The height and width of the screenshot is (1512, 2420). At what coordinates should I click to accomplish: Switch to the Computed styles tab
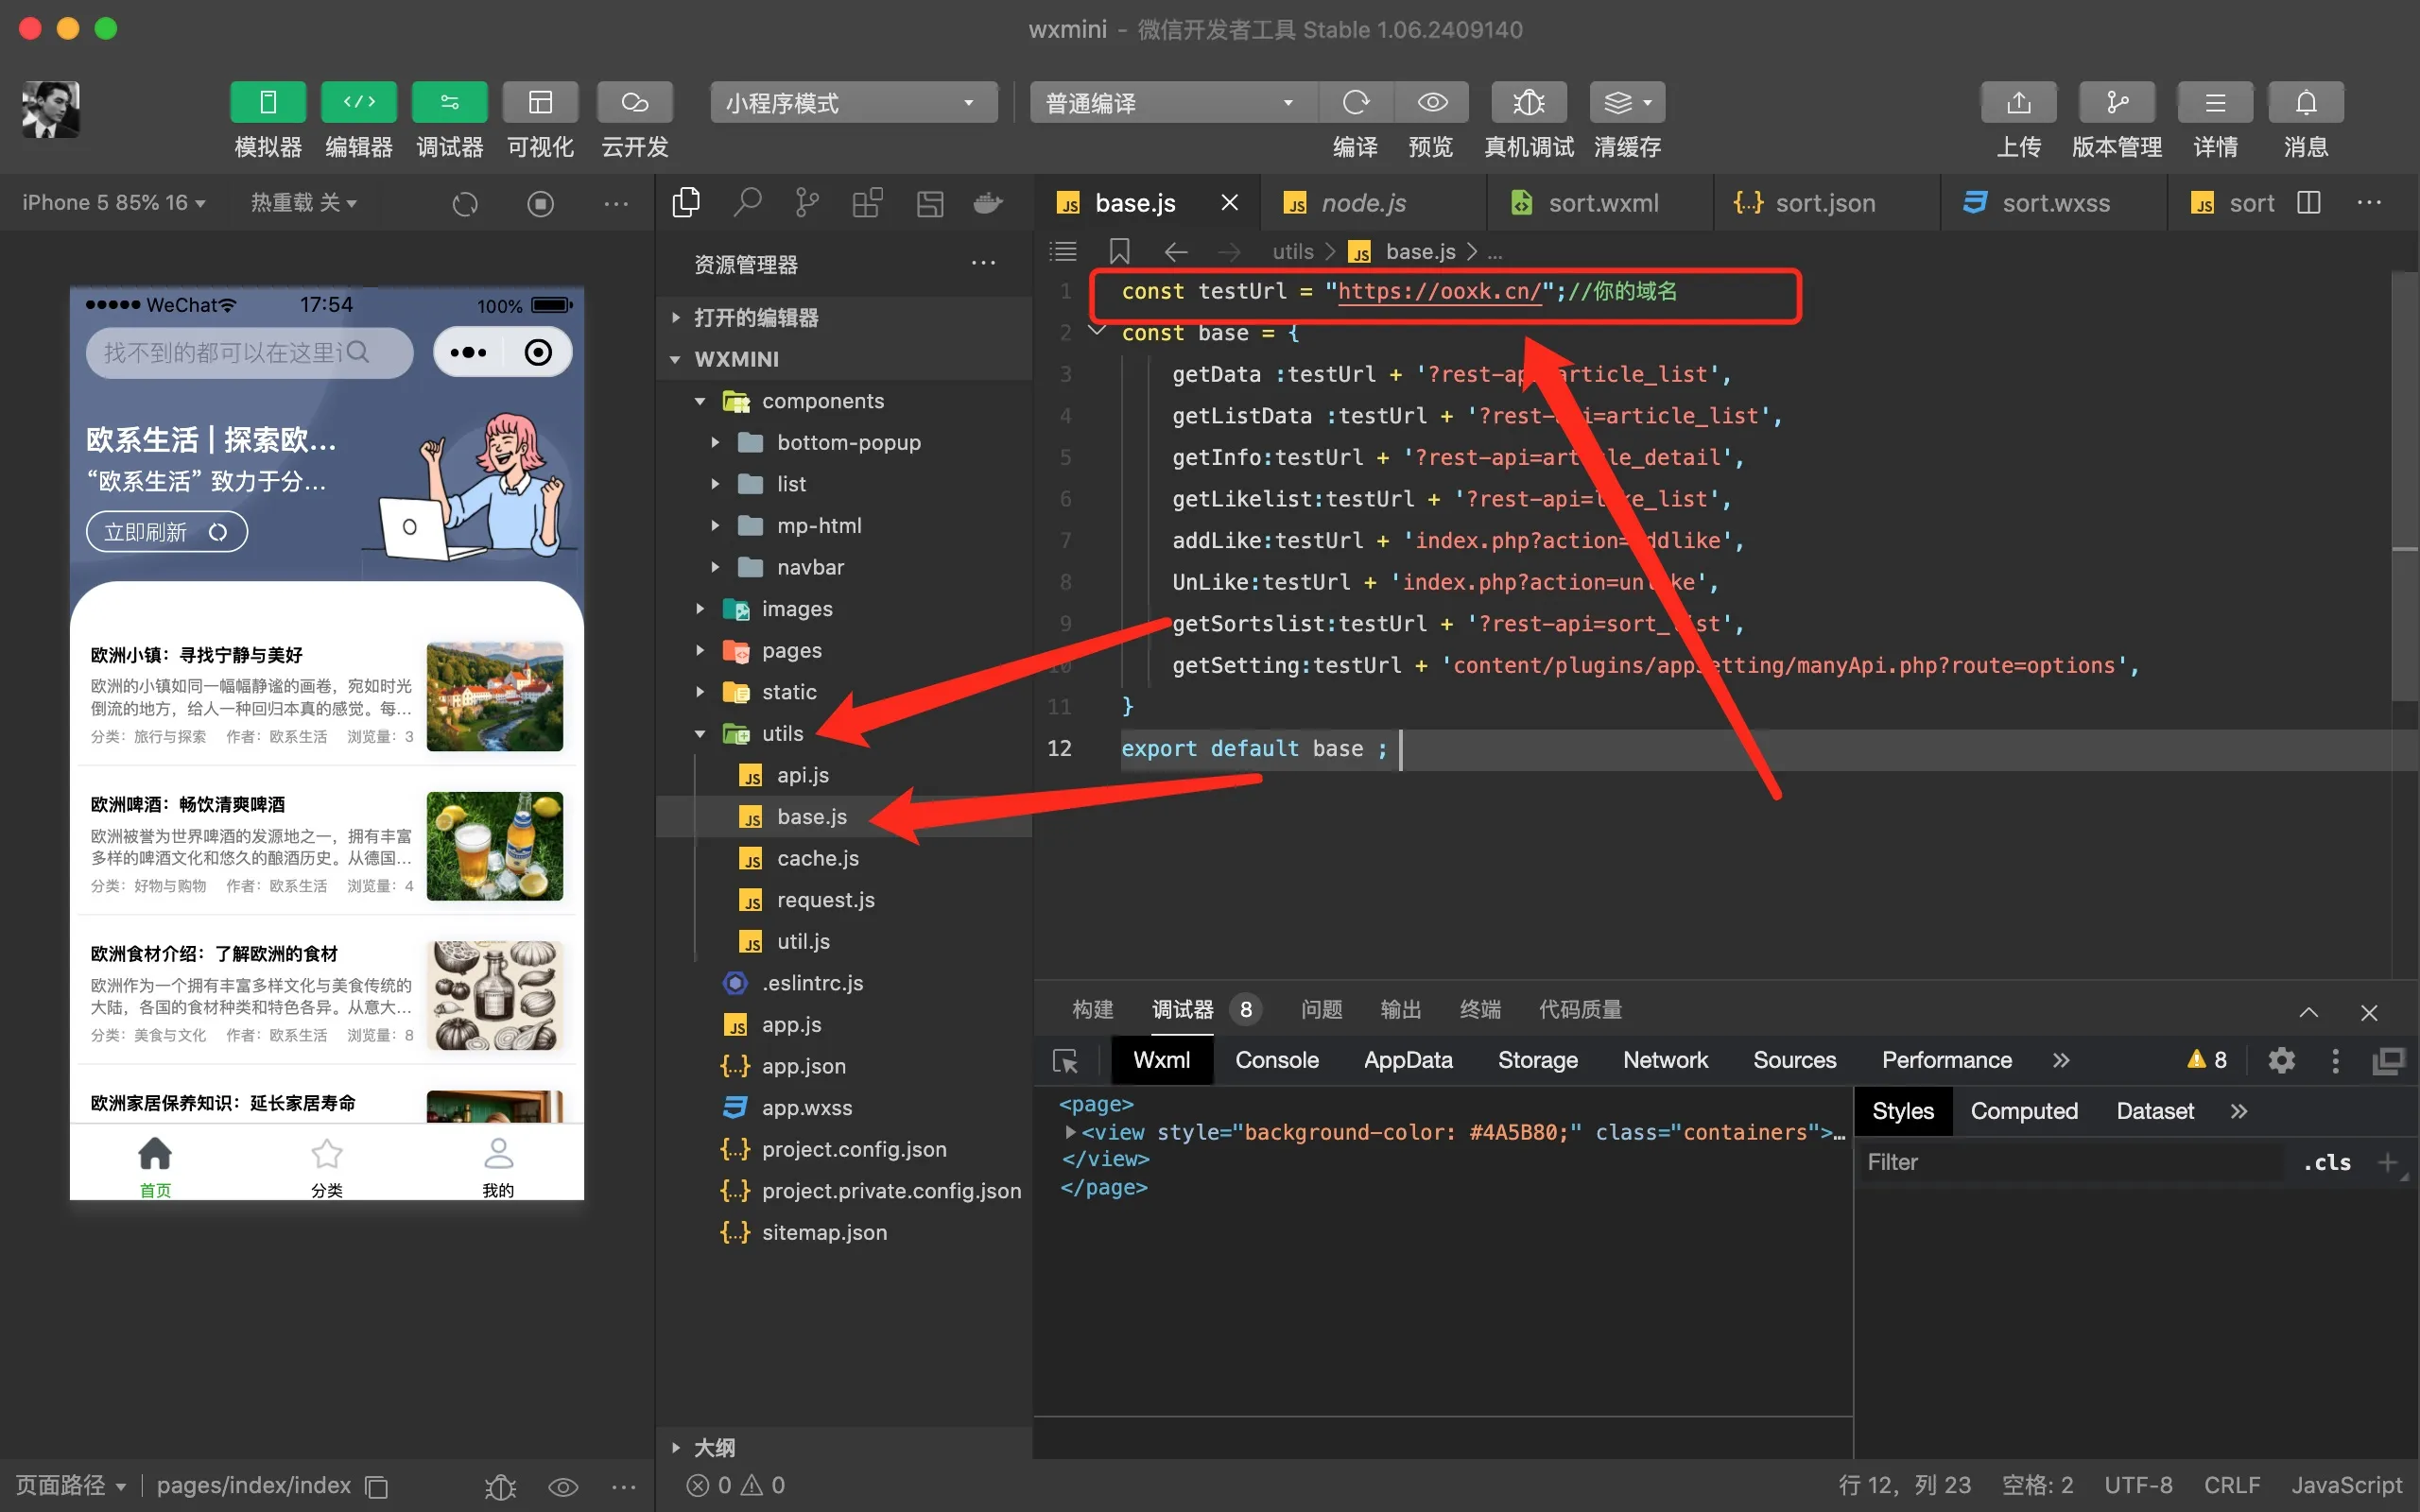[2024, 1111]
